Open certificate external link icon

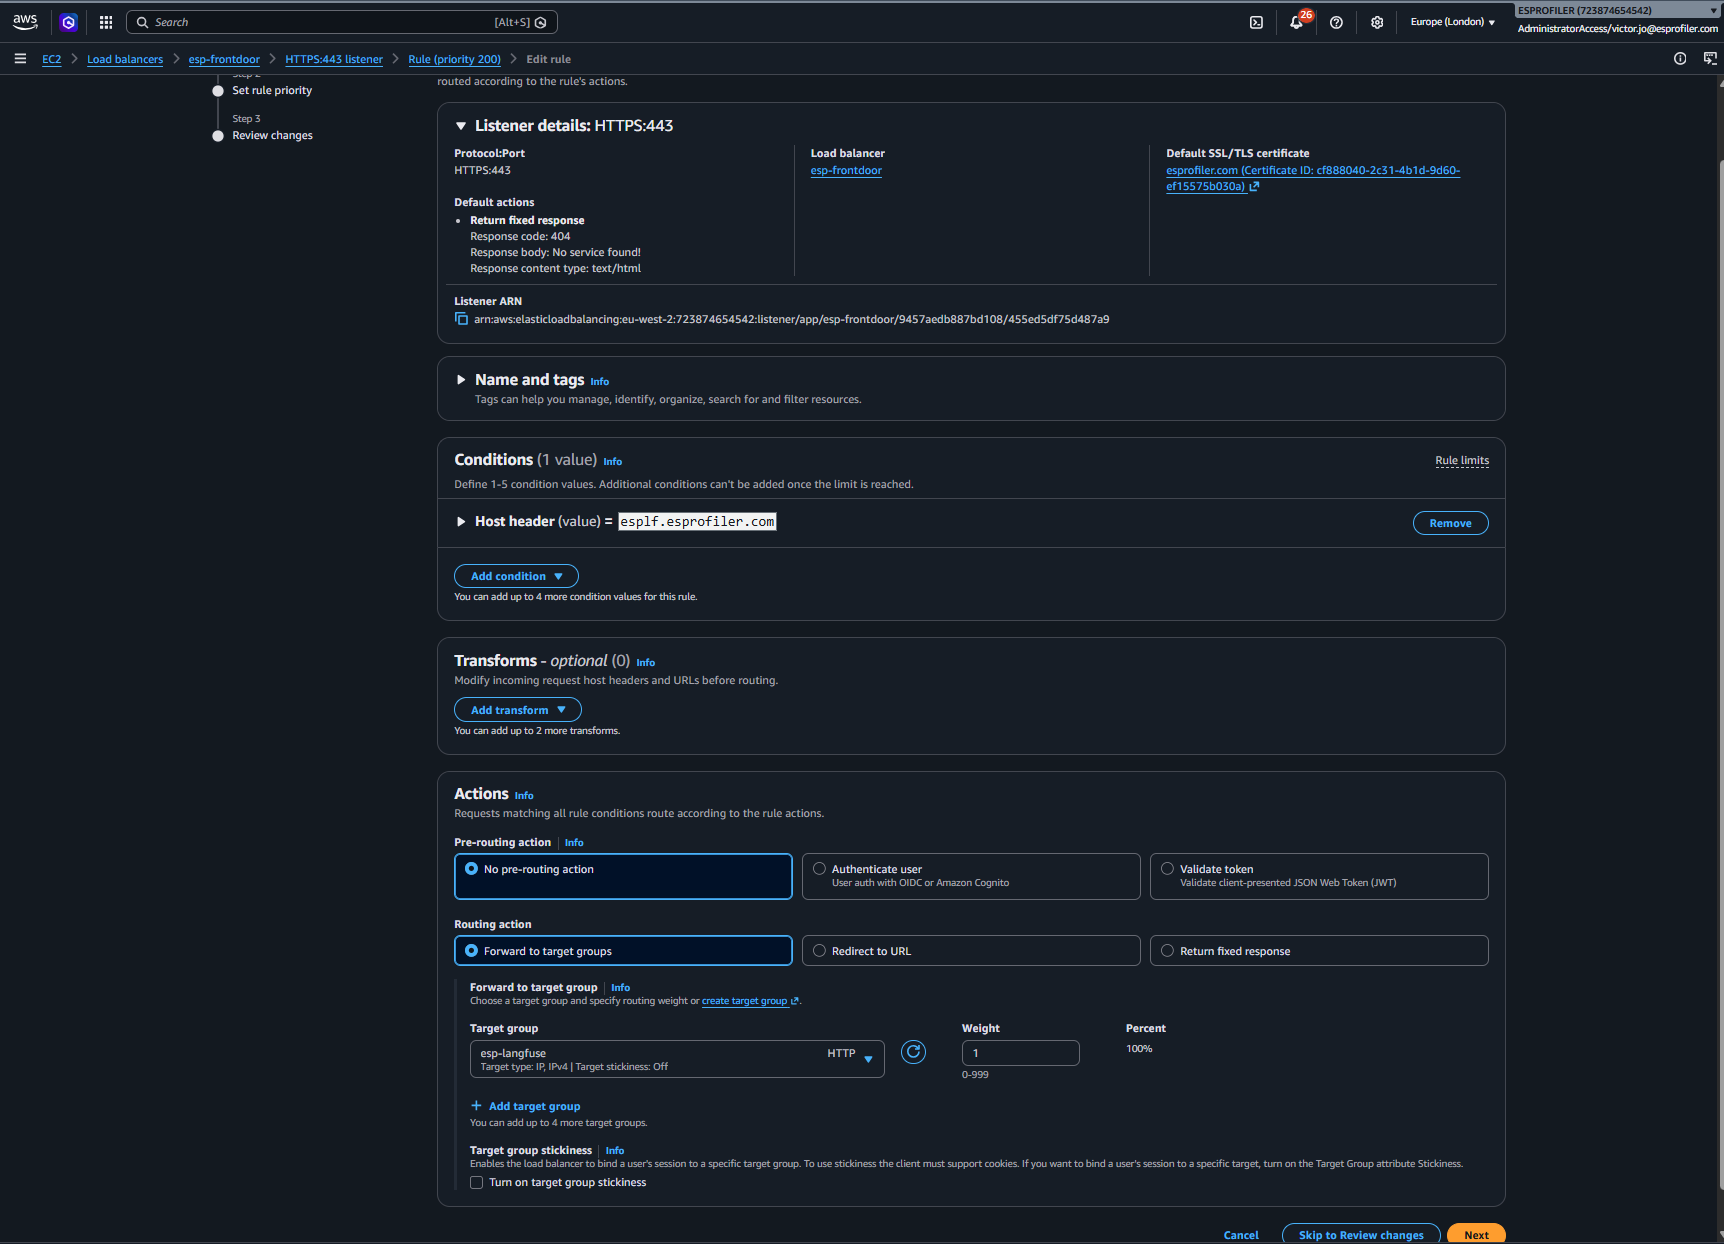pyautogui.click(x=1254, y=186)
